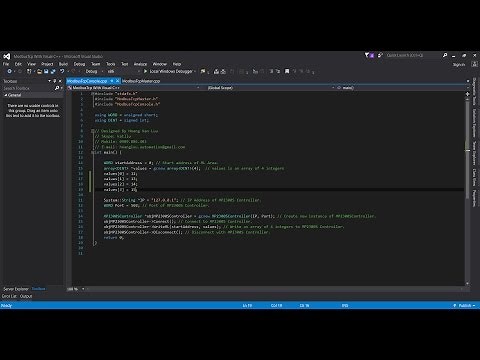
Task: Collapse the #include block outline toggle
Action: [x=93, y=94]
